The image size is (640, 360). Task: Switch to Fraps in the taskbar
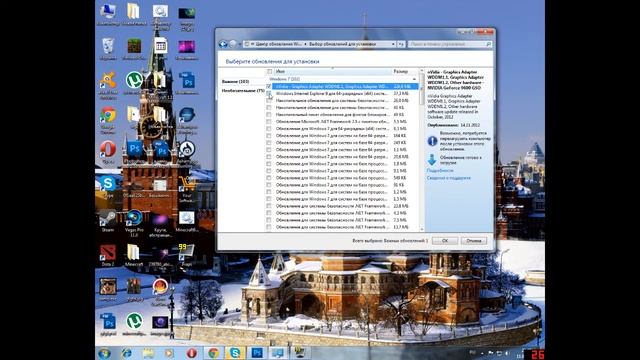point(300,353)
